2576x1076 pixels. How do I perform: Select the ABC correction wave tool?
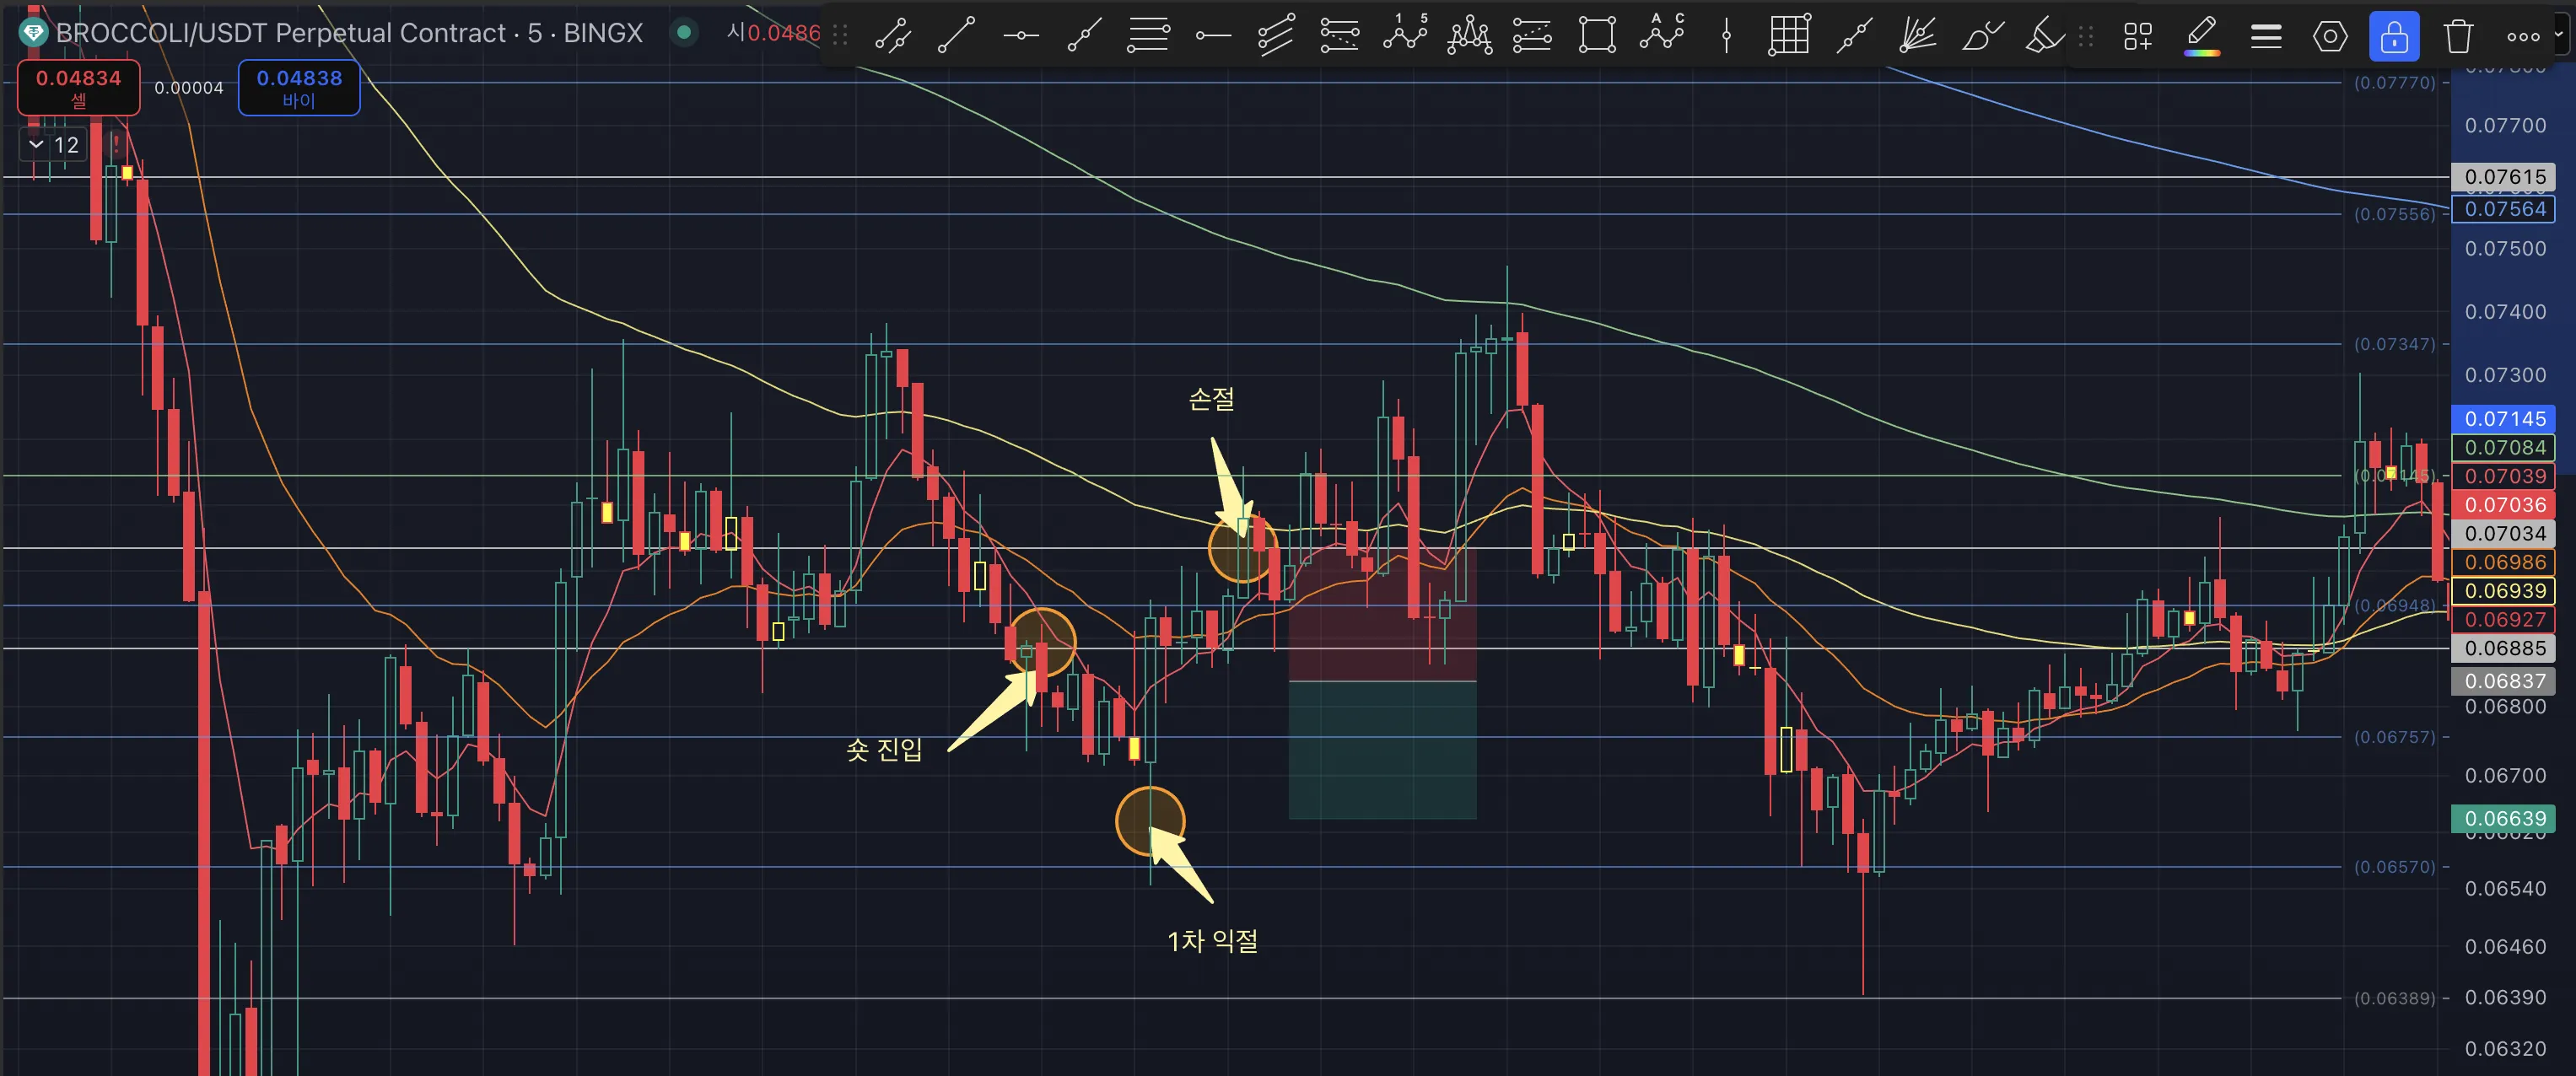click(1662, 34)
